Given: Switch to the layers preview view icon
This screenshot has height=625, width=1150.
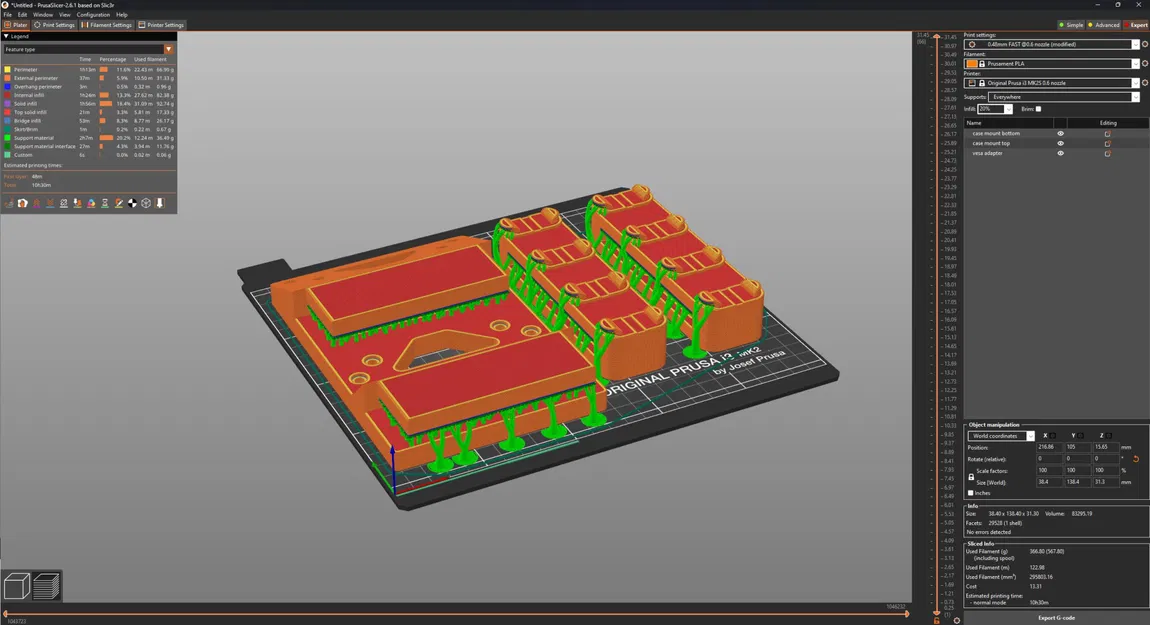Looking at the screenshot, I should 46,586.
